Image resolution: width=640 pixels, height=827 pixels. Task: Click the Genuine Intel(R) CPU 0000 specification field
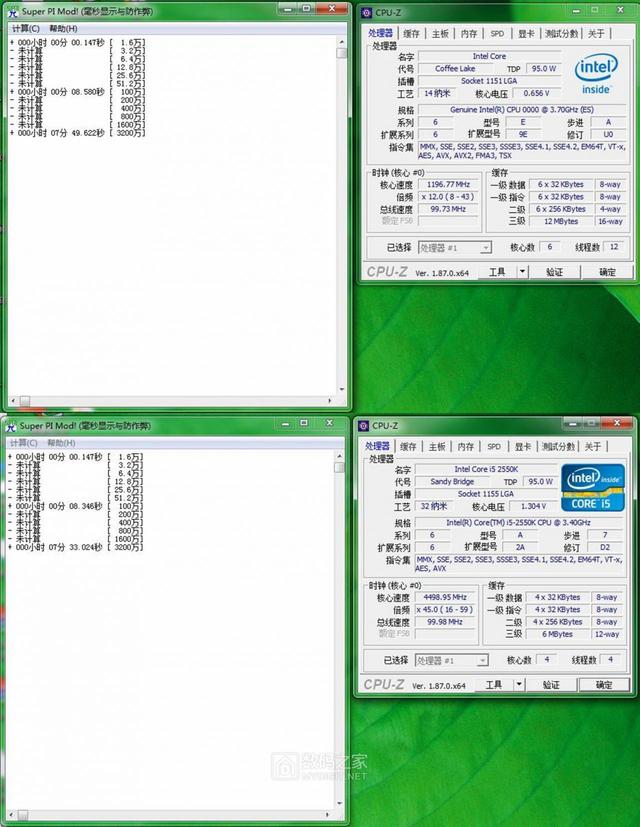coord(522,110)
